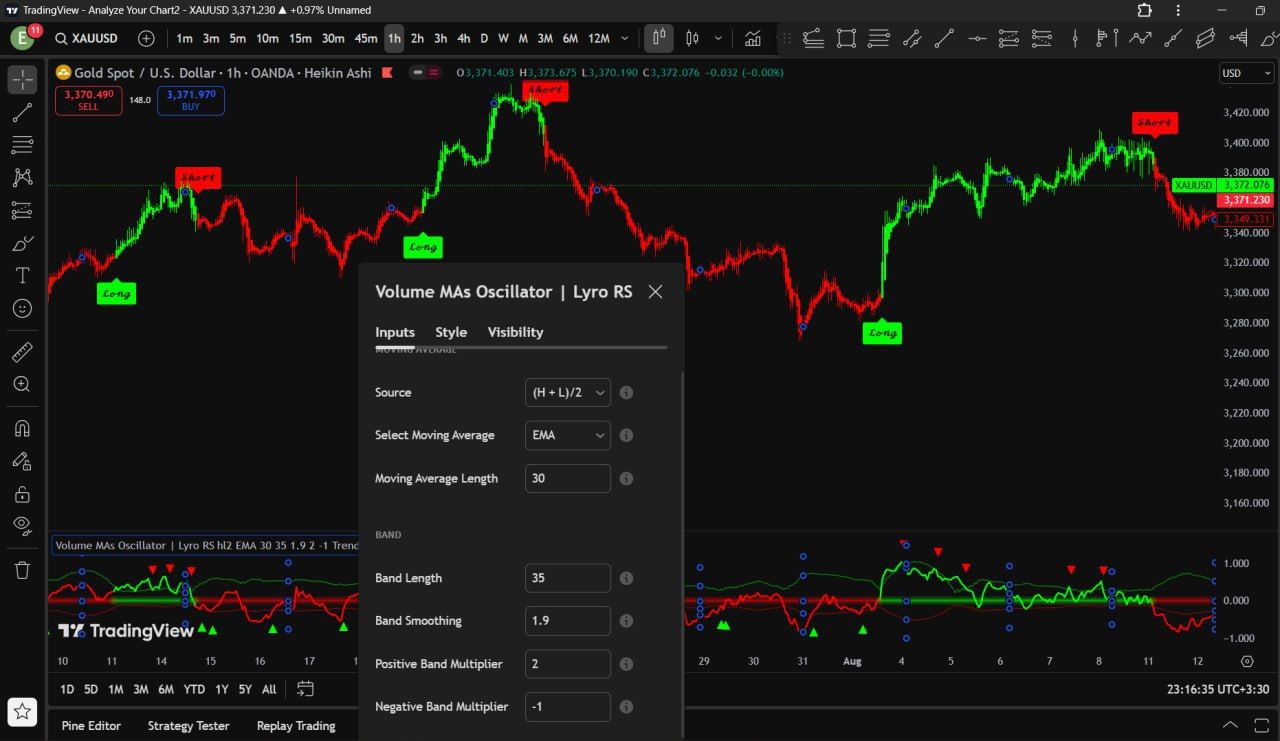This screenshot has width=1280, height=741.
Task: Select the text annotation tool
Action: (22, 276)
